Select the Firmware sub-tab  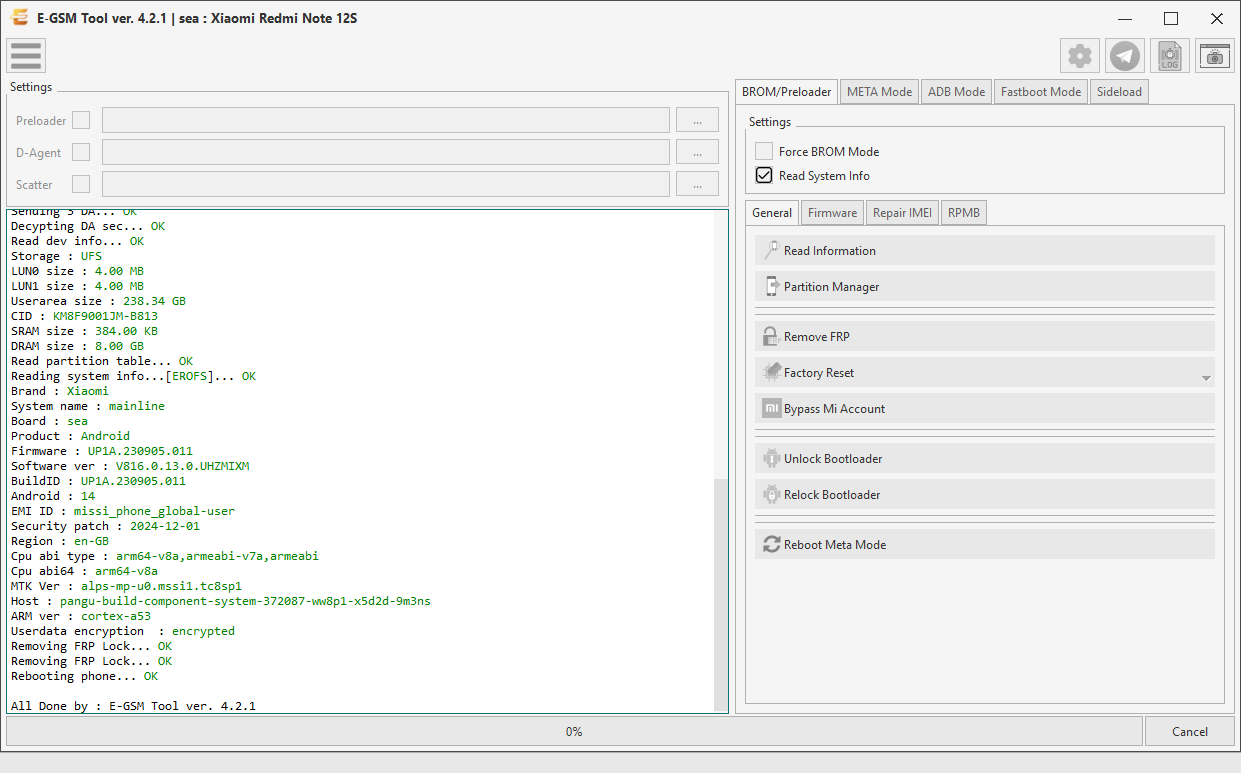point(832,212)
